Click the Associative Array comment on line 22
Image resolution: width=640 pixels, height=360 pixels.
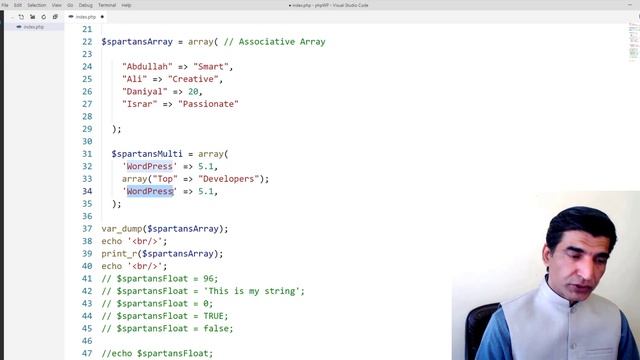(274, 42)
